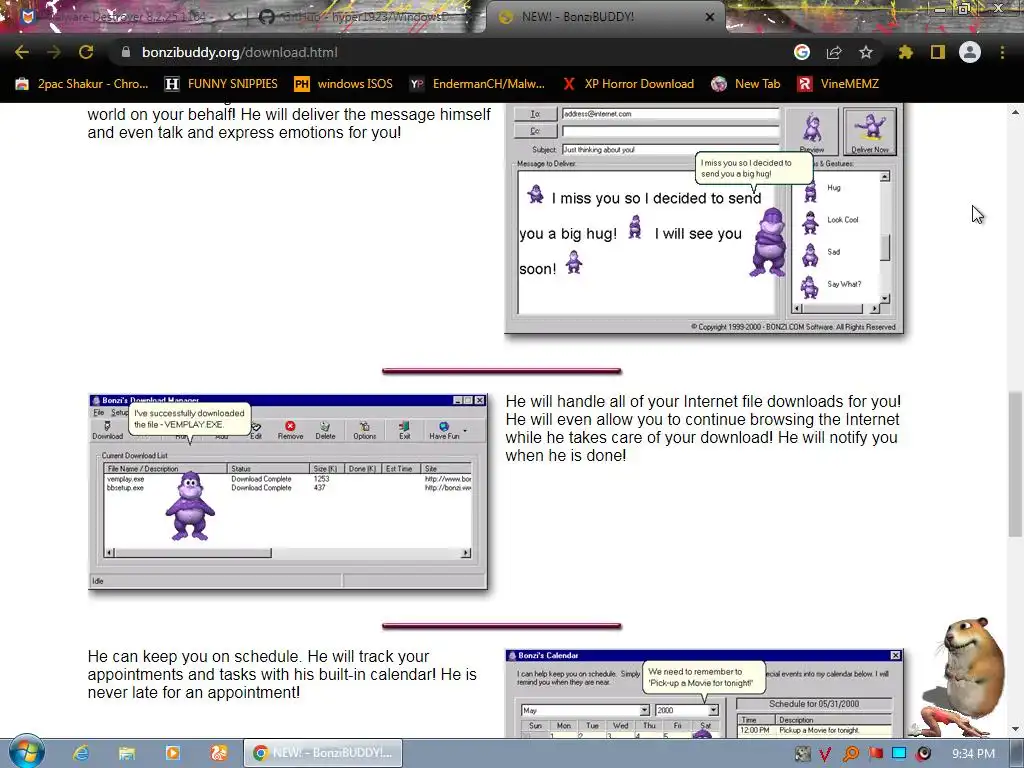View site information via the lock icon
The width and height of the screenshot is (1024, 768).
point(126,52)
